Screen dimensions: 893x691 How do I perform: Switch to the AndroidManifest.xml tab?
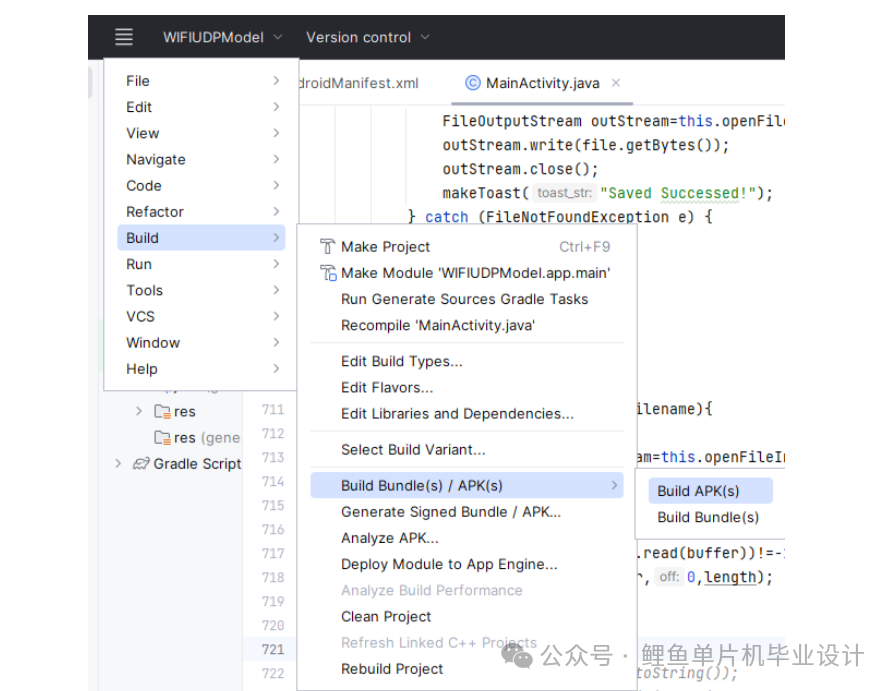point(359,83)
